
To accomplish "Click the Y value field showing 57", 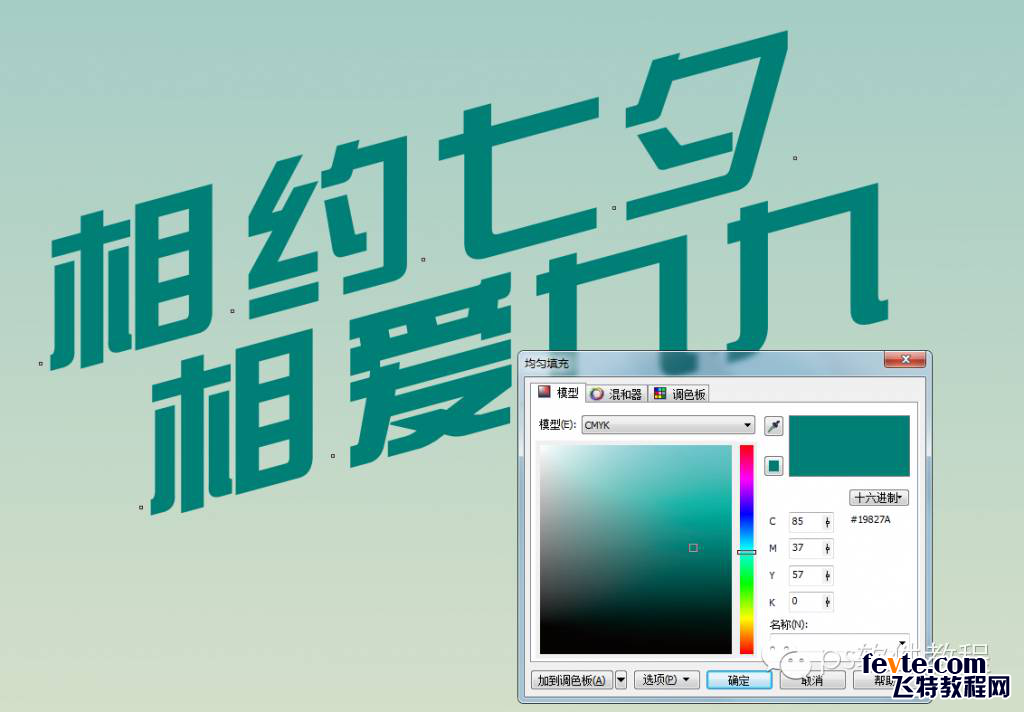I will tap(804, 575).
